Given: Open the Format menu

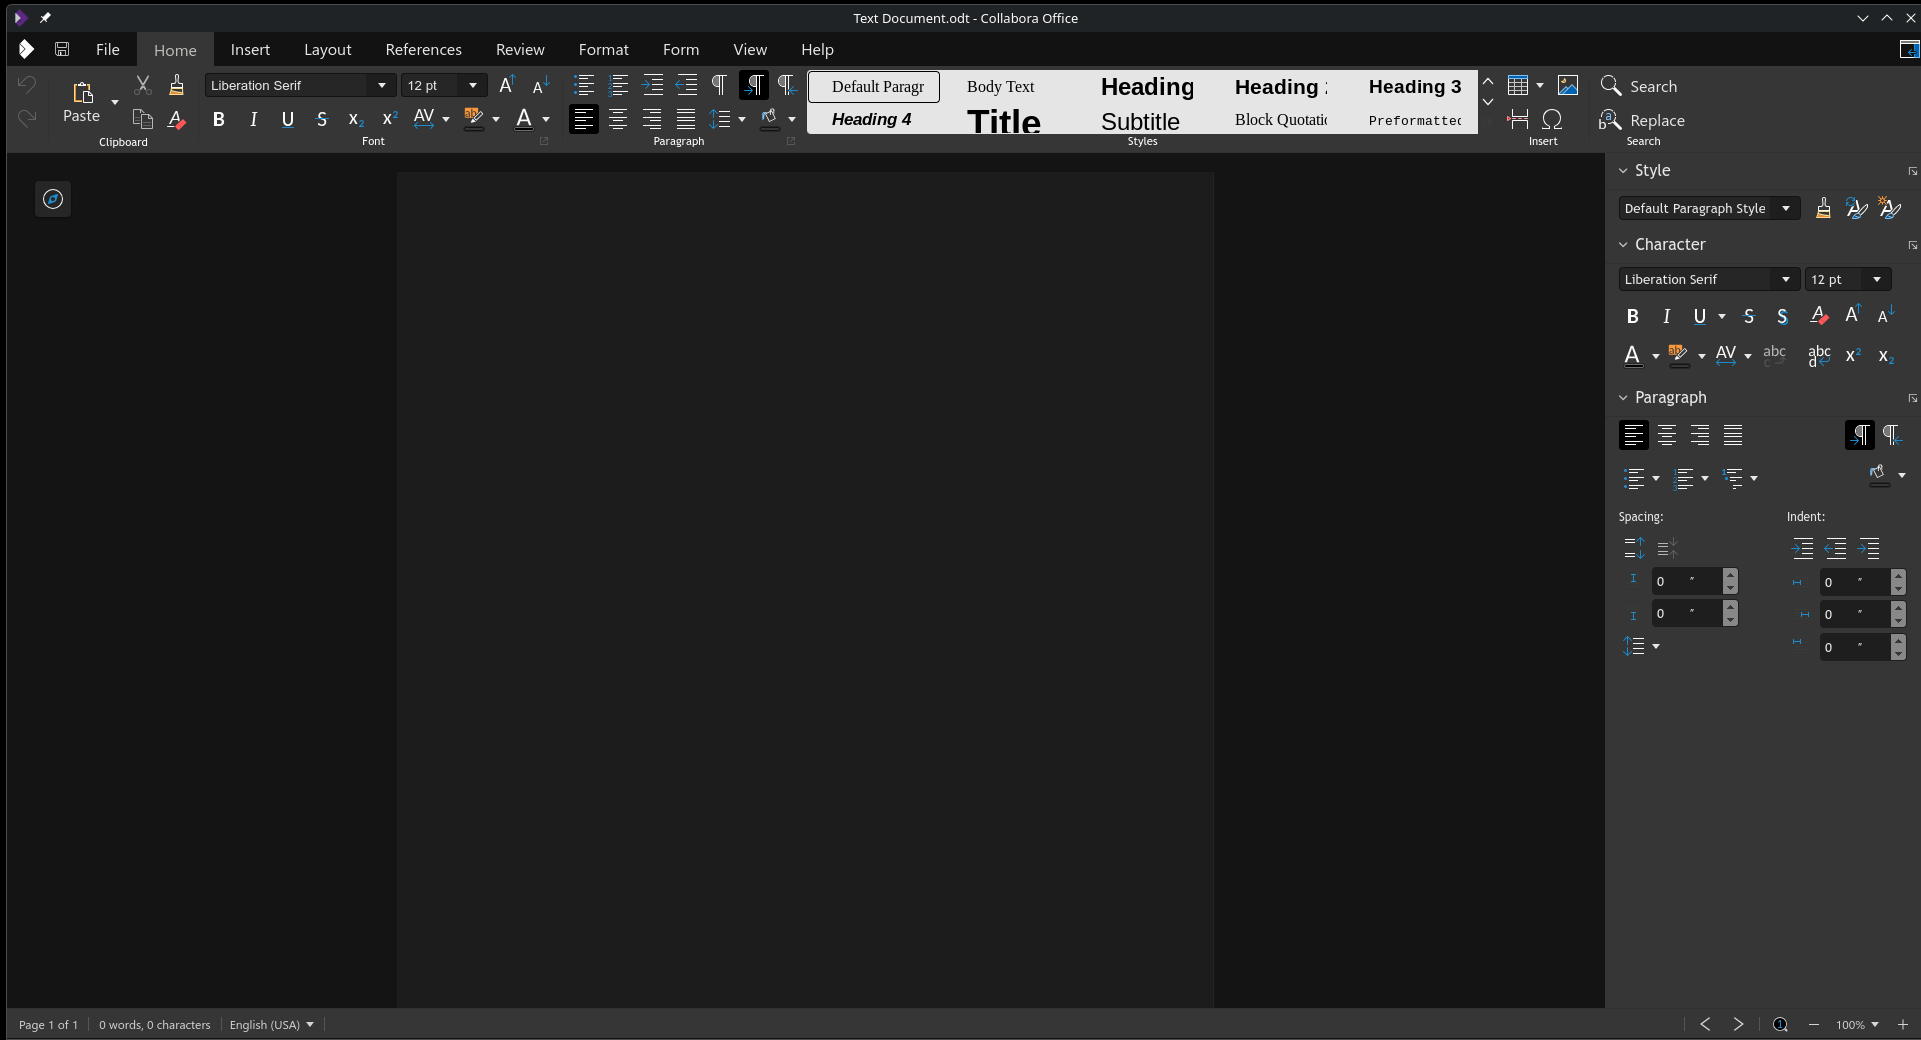Looking at the screenshot, I should (604, 49).
